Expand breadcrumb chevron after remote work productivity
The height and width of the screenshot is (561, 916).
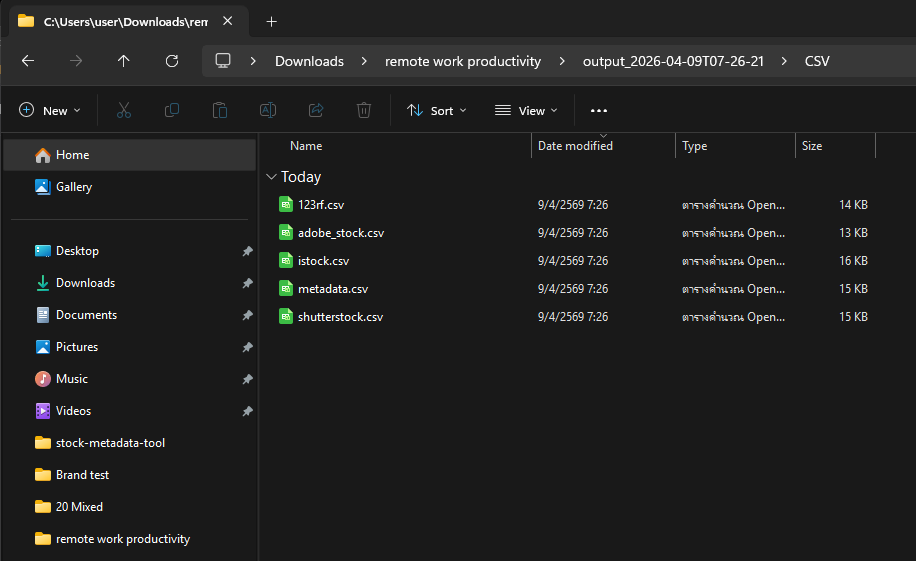(562, 61)
